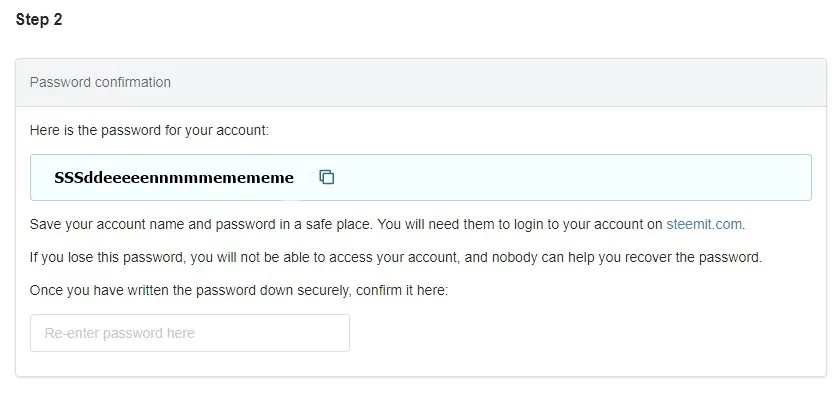This screenshot has width=840, height=393.
Task: Focus the Re-enter password here field
Action: click(190, 333)
